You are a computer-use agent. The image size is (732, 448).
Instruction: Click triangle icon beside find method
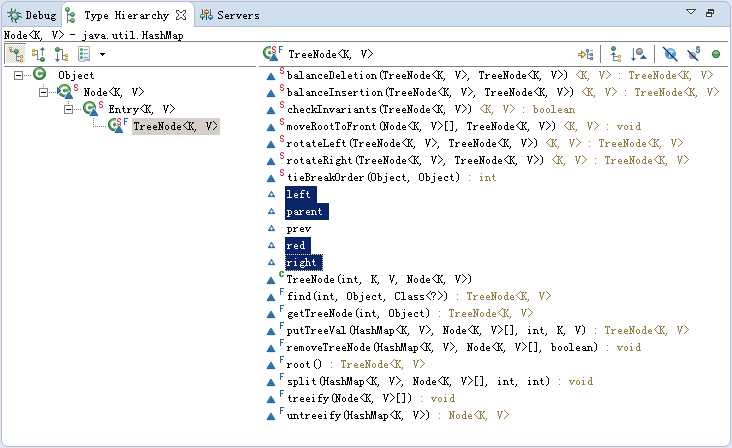coord(270,297)
